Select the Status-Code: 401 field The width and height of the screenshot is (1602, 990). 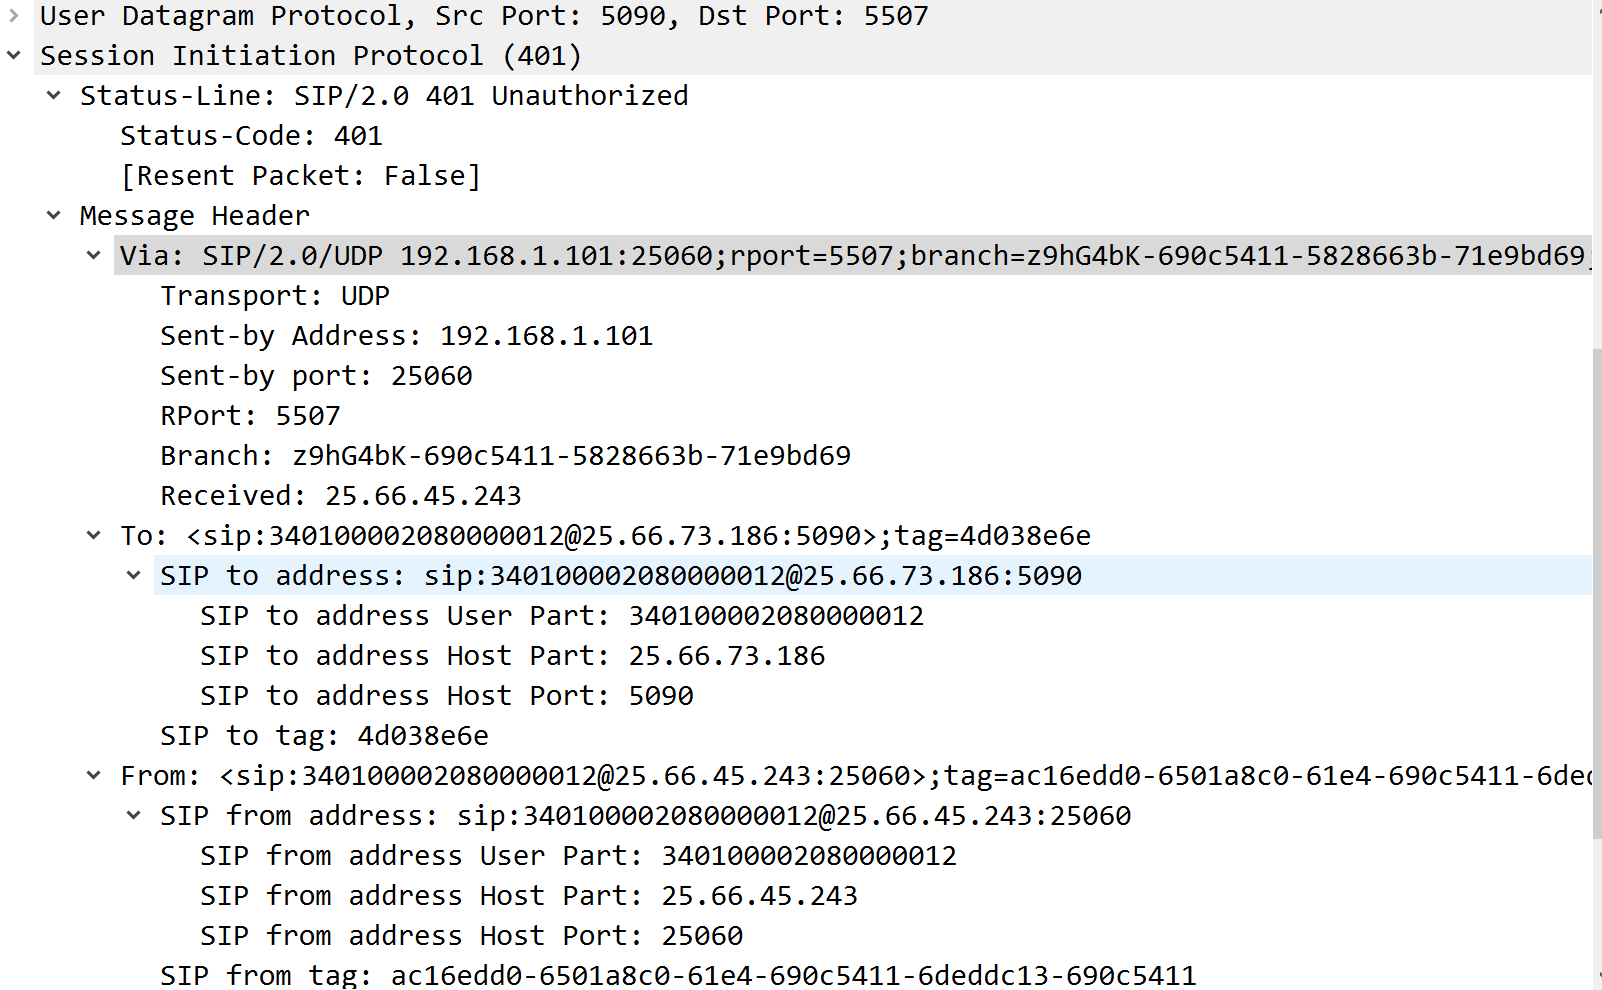coord(251,136)
